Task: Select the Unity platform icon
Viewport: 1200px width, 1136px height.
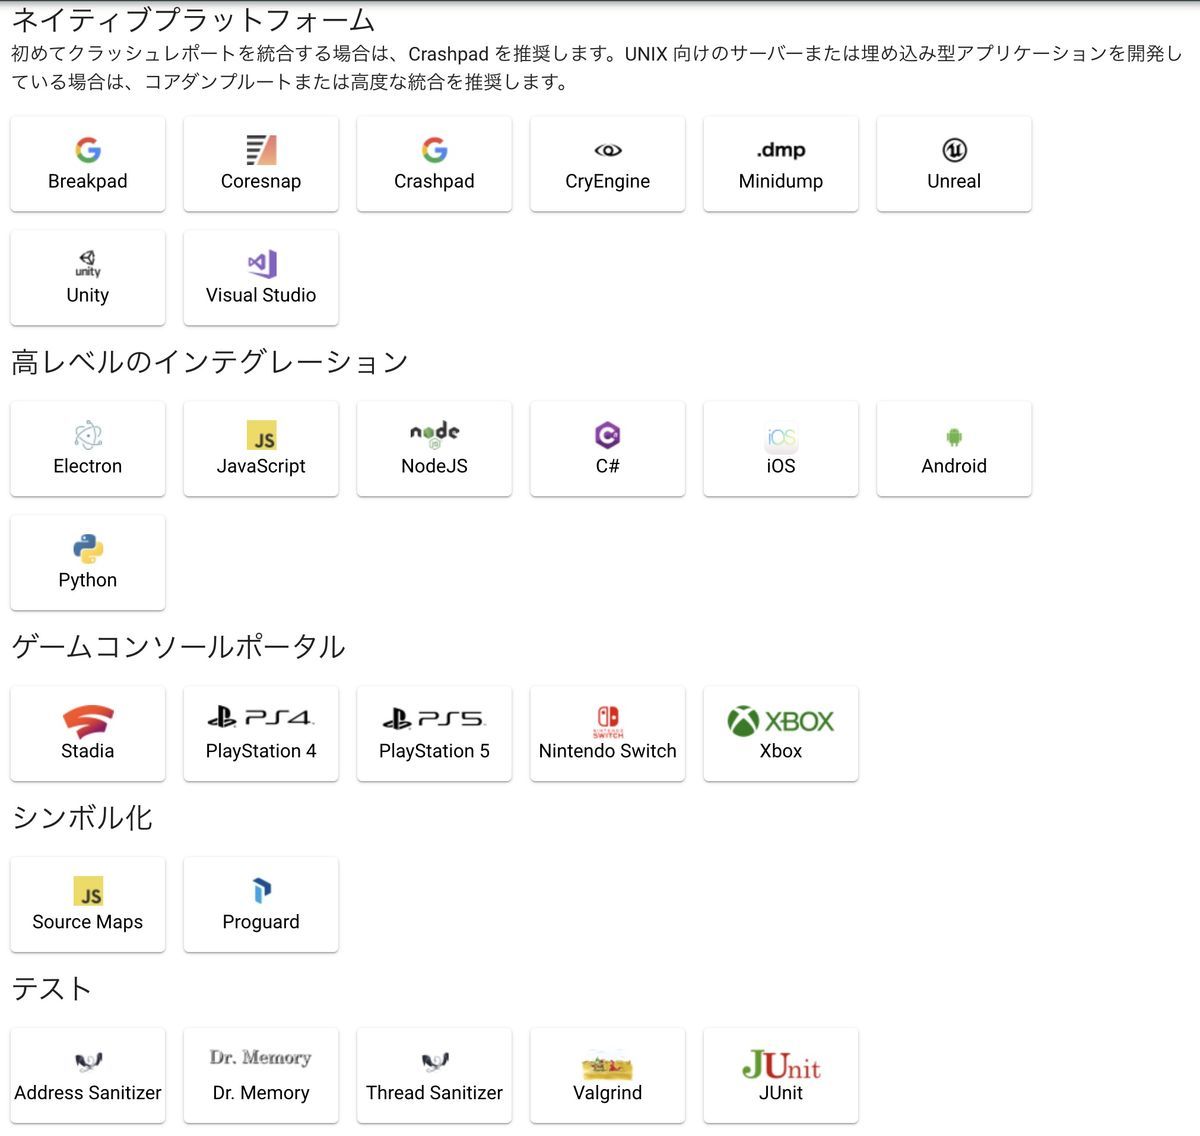Action: click(x=87, y=277)
